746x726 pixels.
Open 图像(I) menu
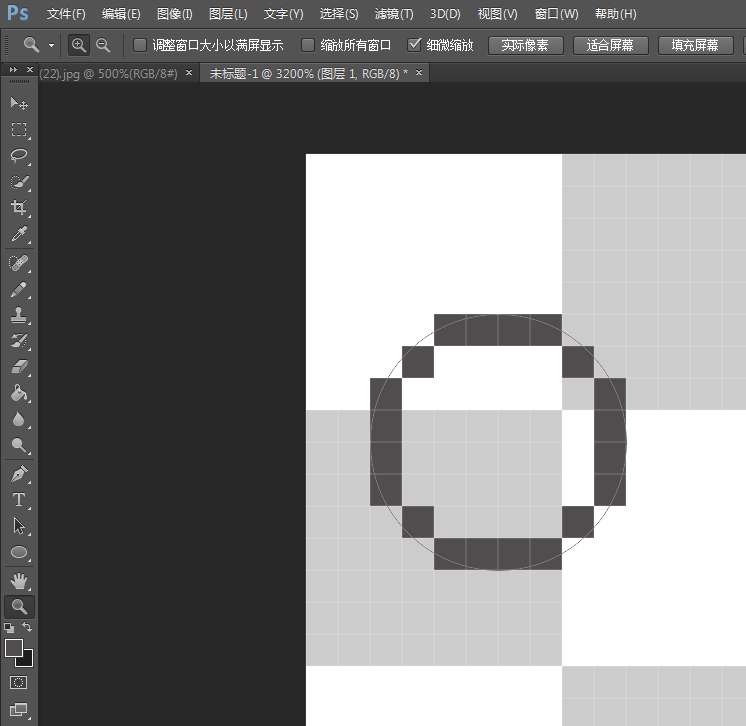[x=175, y=14]
